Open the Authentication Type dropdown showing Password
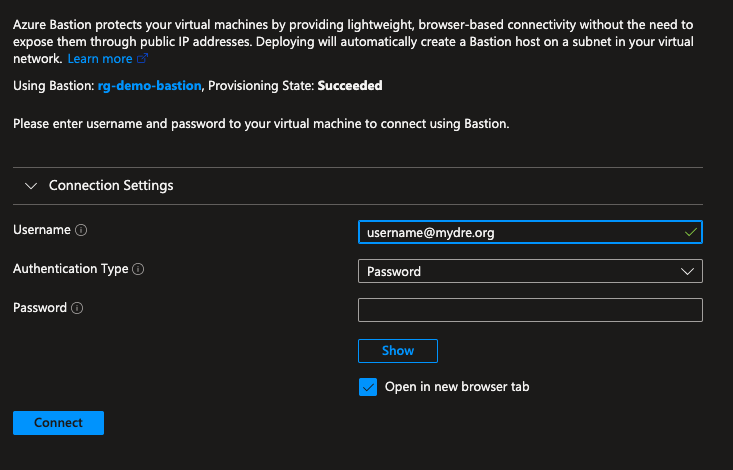This screenshot has height=470, width=733. click(x=530, y=271)
